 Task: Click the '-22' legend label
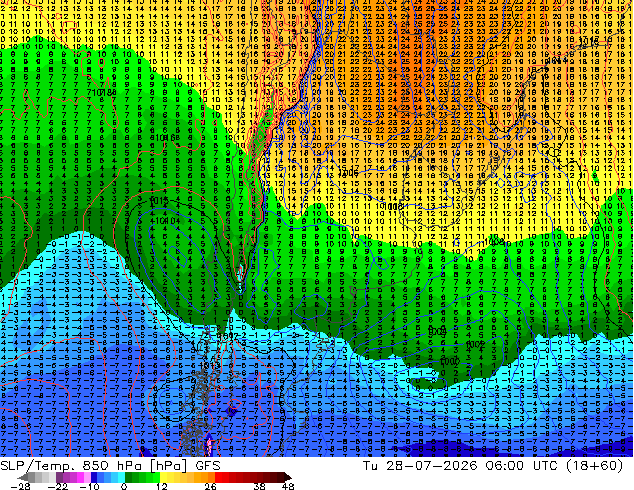pos(57,486)
